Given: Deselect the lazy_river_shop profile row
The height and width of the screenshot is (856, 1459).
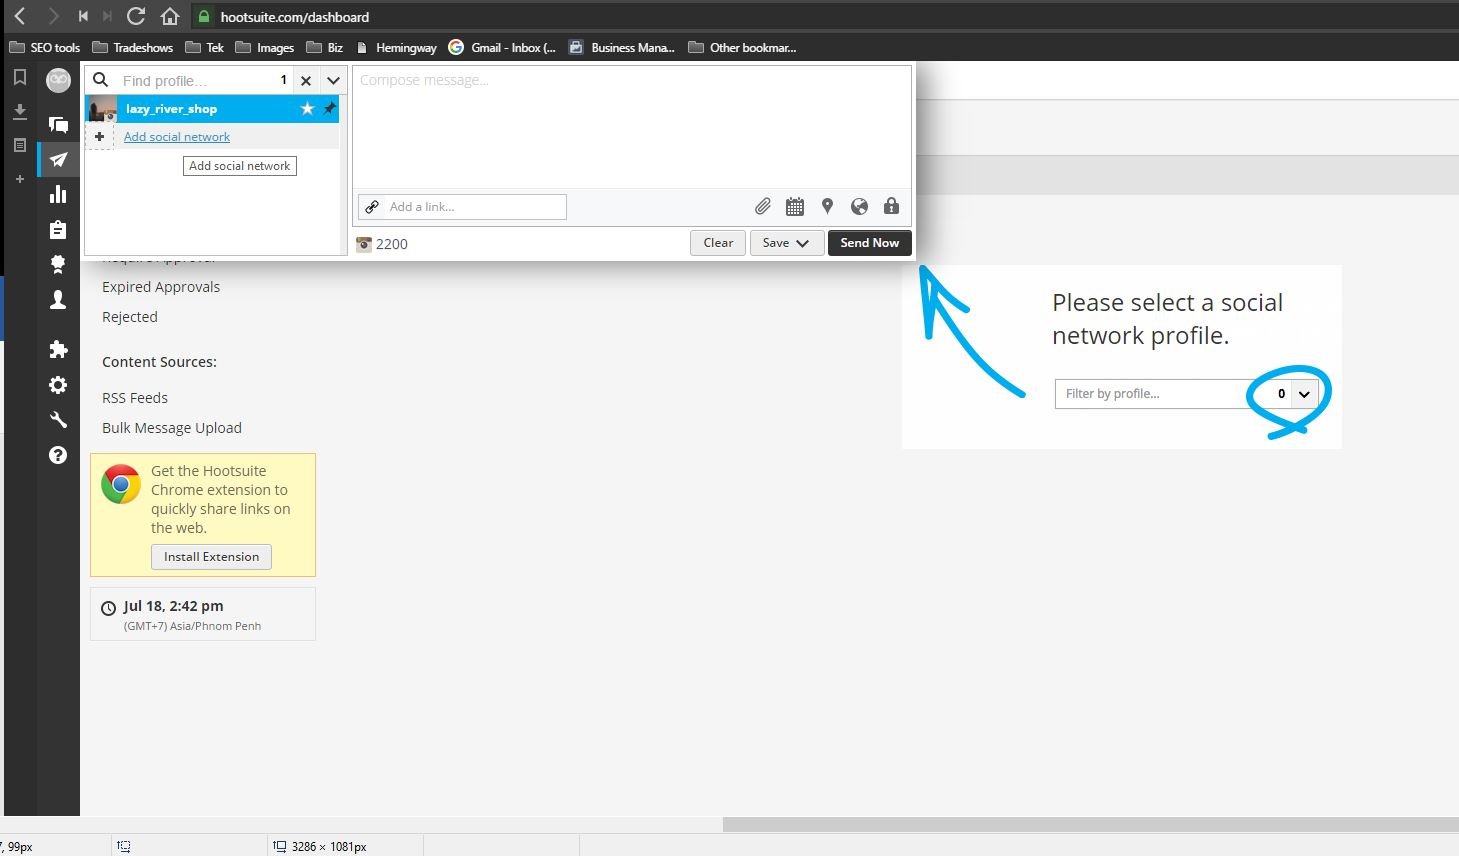Looking at the screenshot, I should coord(212,108).
